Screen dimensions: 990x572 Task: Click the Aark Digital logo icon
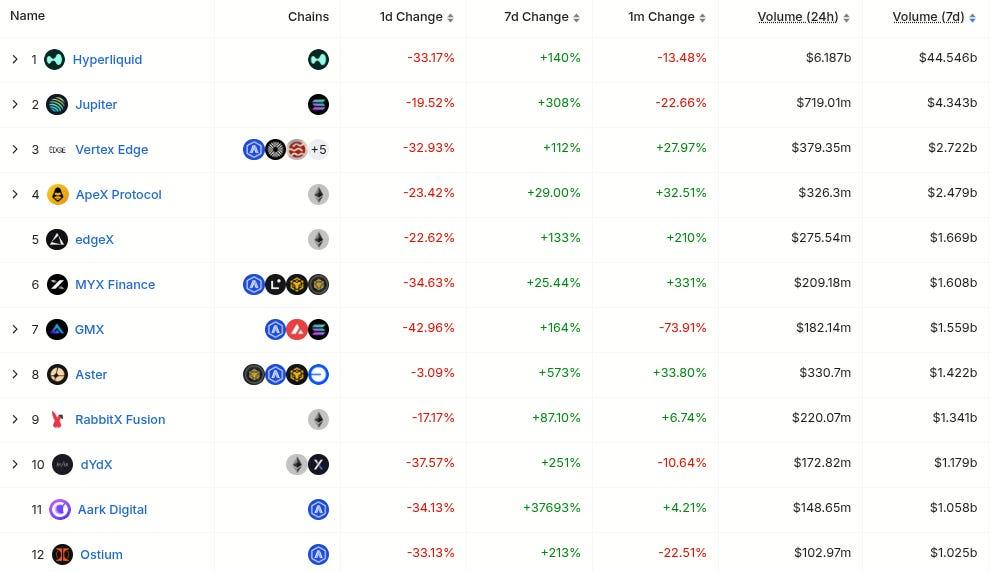tap(60, 510)
